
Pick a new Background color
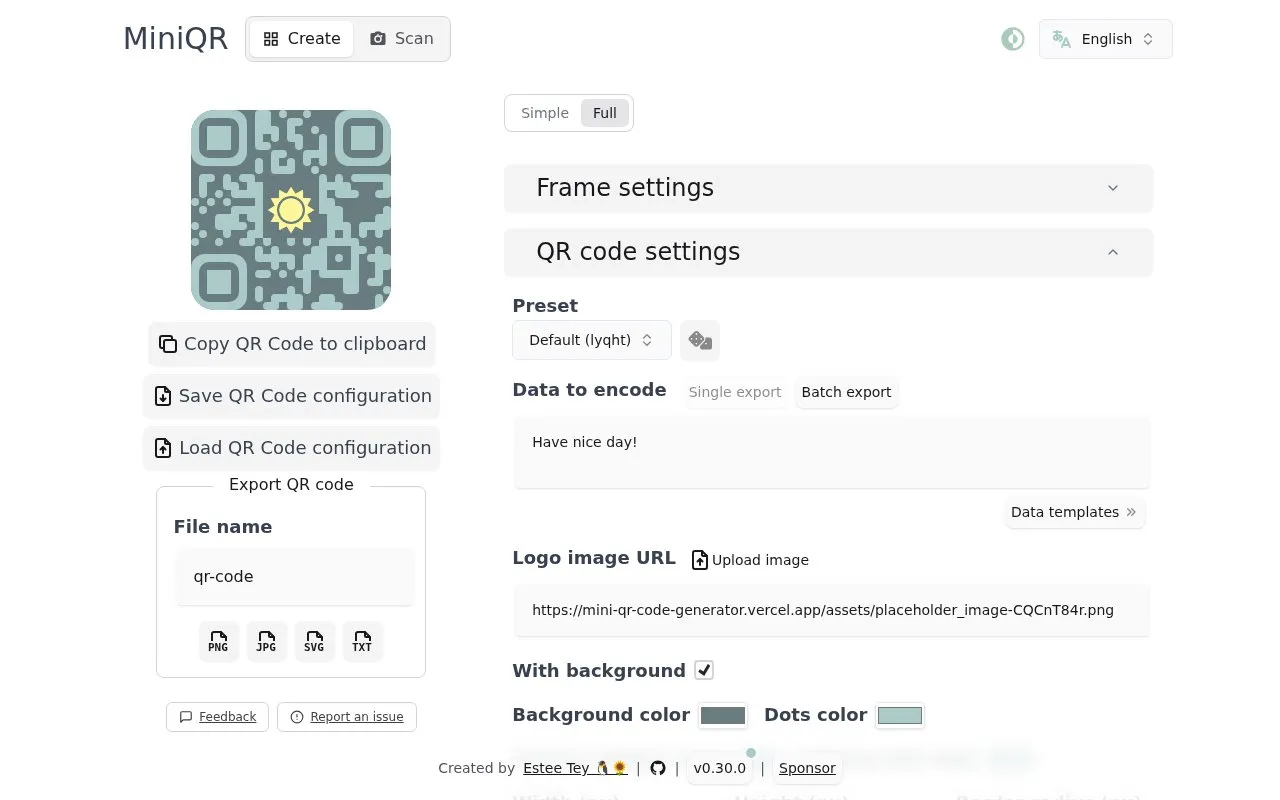[x=723, y=715]
